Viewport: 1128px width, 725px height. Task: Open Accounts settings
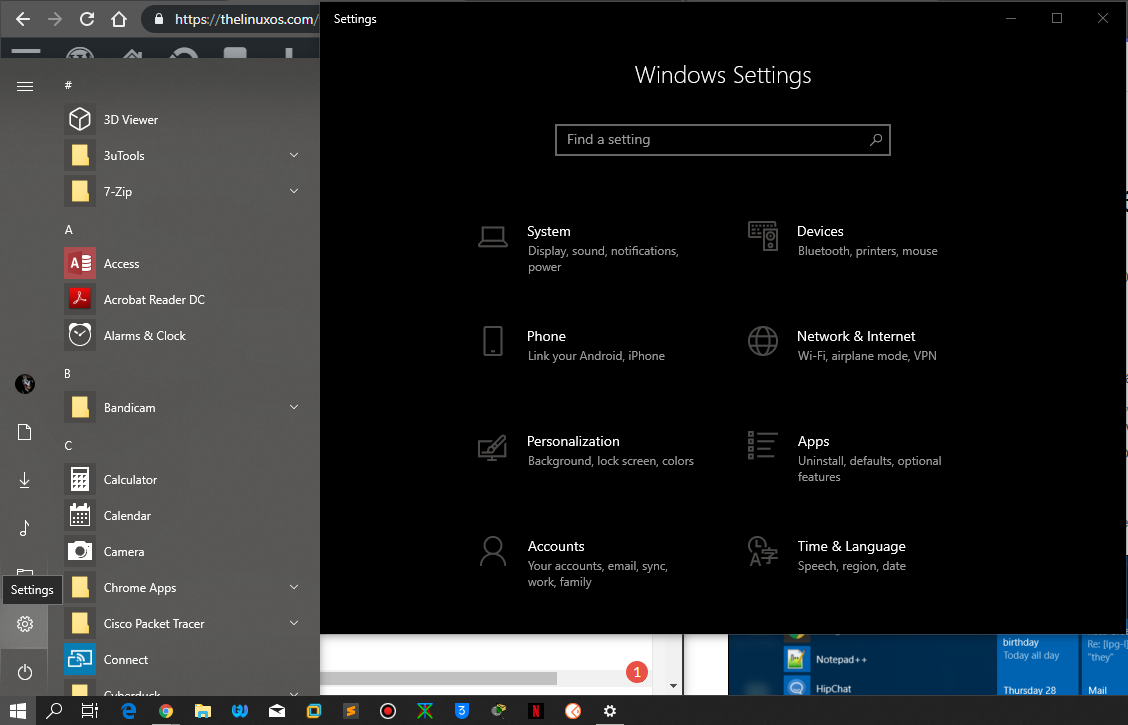point(555,547)
